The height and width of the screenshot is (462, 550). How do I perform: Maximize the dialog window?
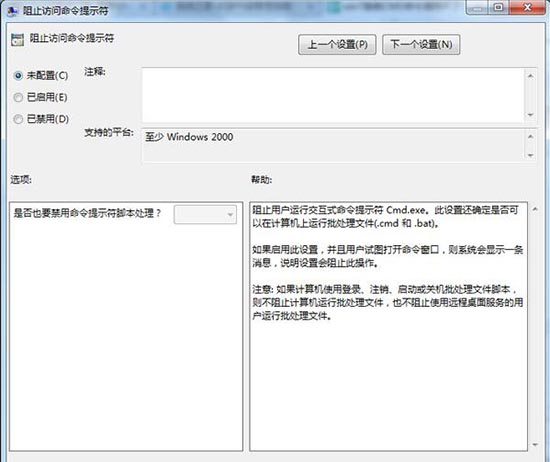click(498, 7)
